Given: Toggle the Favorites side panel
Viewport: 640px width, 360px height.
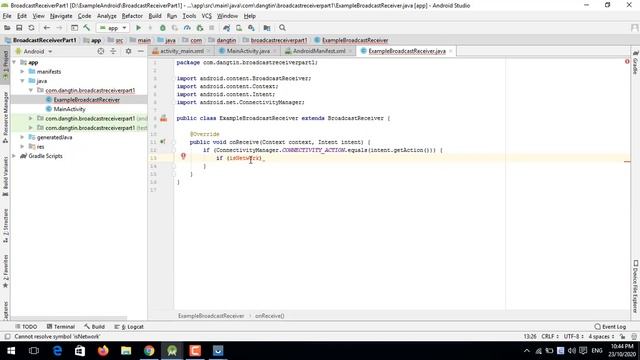Looking at the screenshot, I should [5, 271].
